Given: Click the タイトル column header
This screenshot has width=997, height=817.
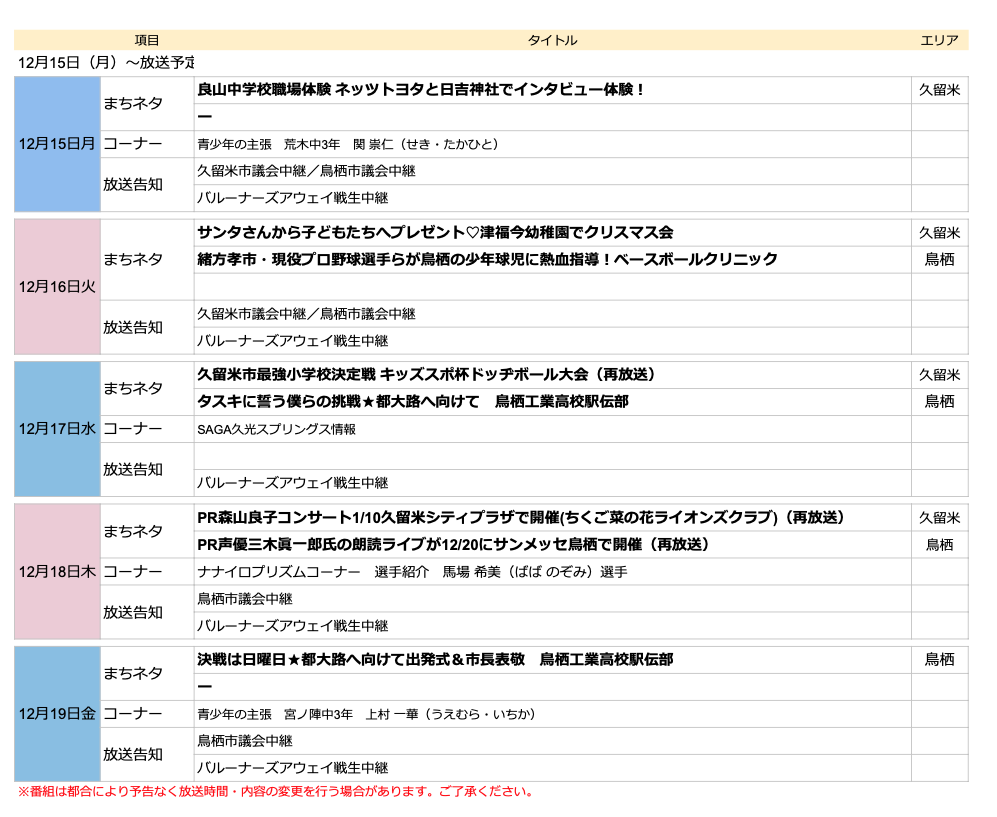Looking at the screenshot, I should tap(552, 40).
